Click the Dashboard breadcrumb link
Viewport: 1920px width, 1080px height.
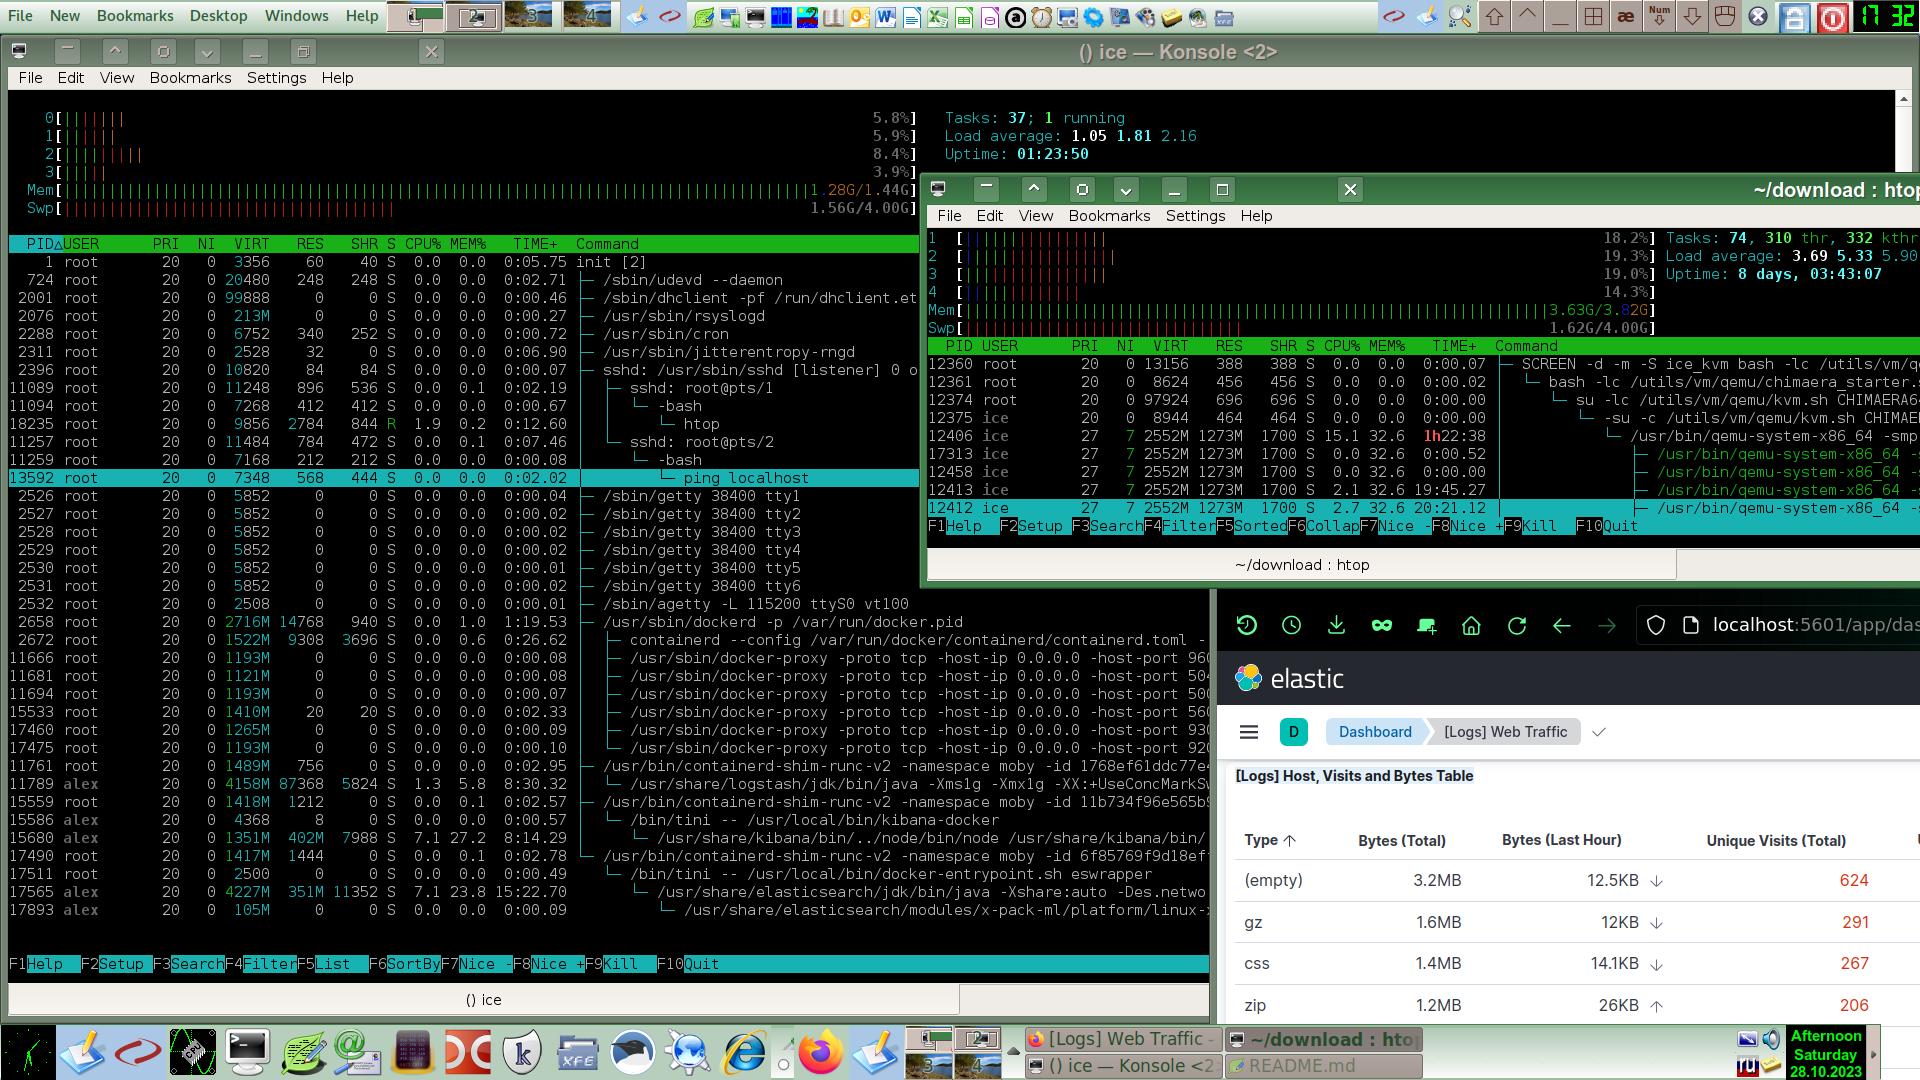1374,732
